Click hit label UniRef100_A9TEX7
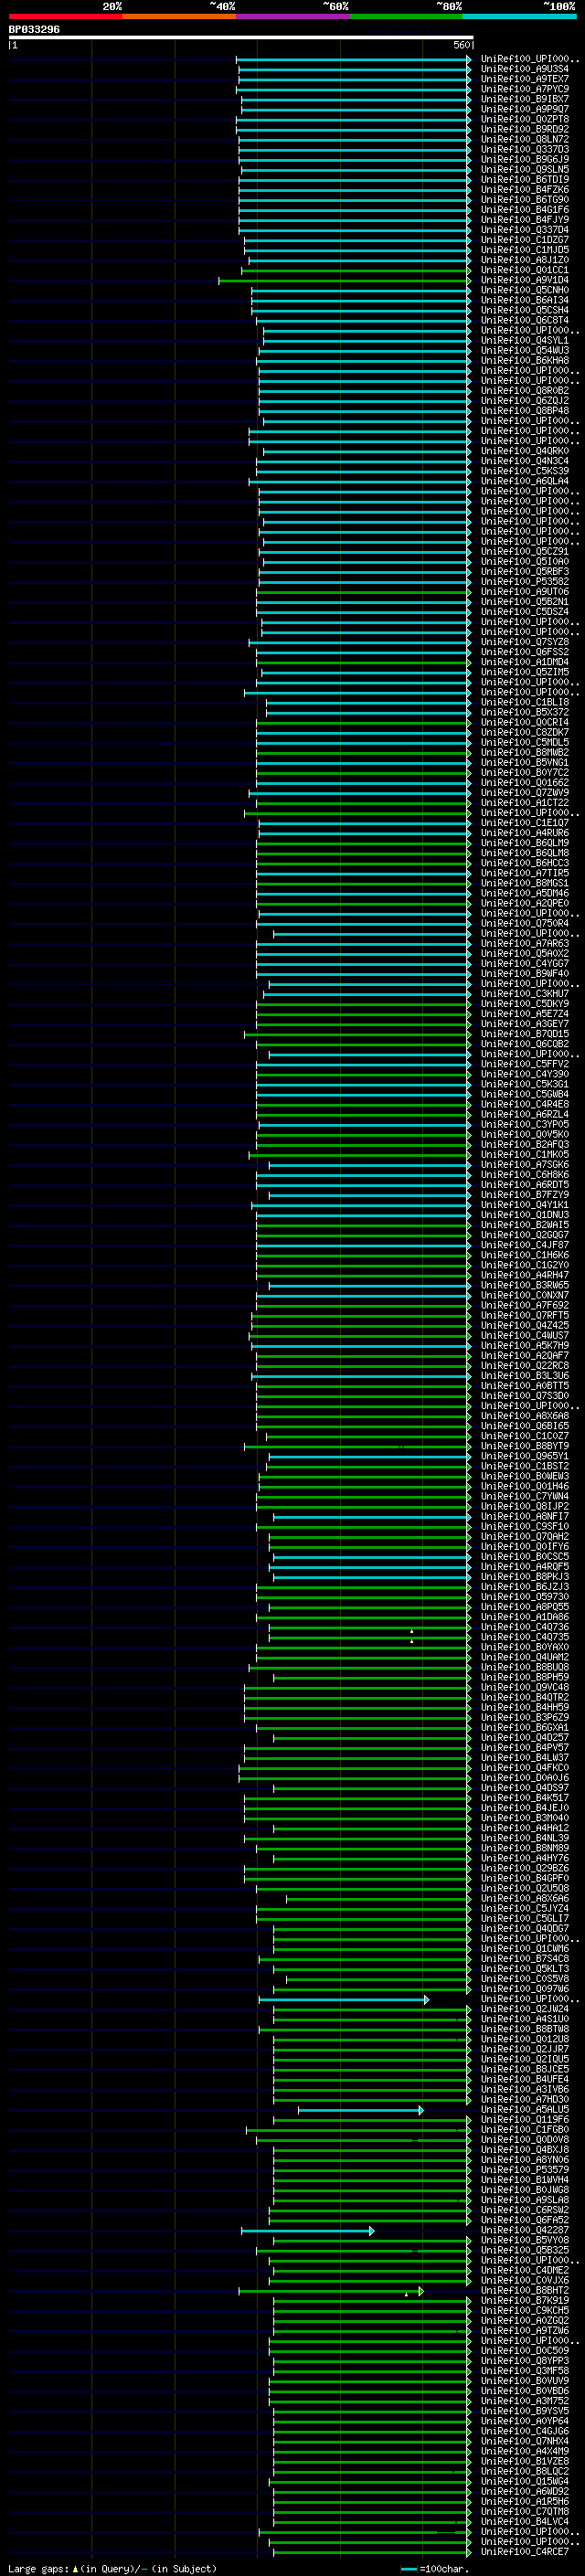The height and width of the screenshot is (2576, 585). click(x=525, y=80)
